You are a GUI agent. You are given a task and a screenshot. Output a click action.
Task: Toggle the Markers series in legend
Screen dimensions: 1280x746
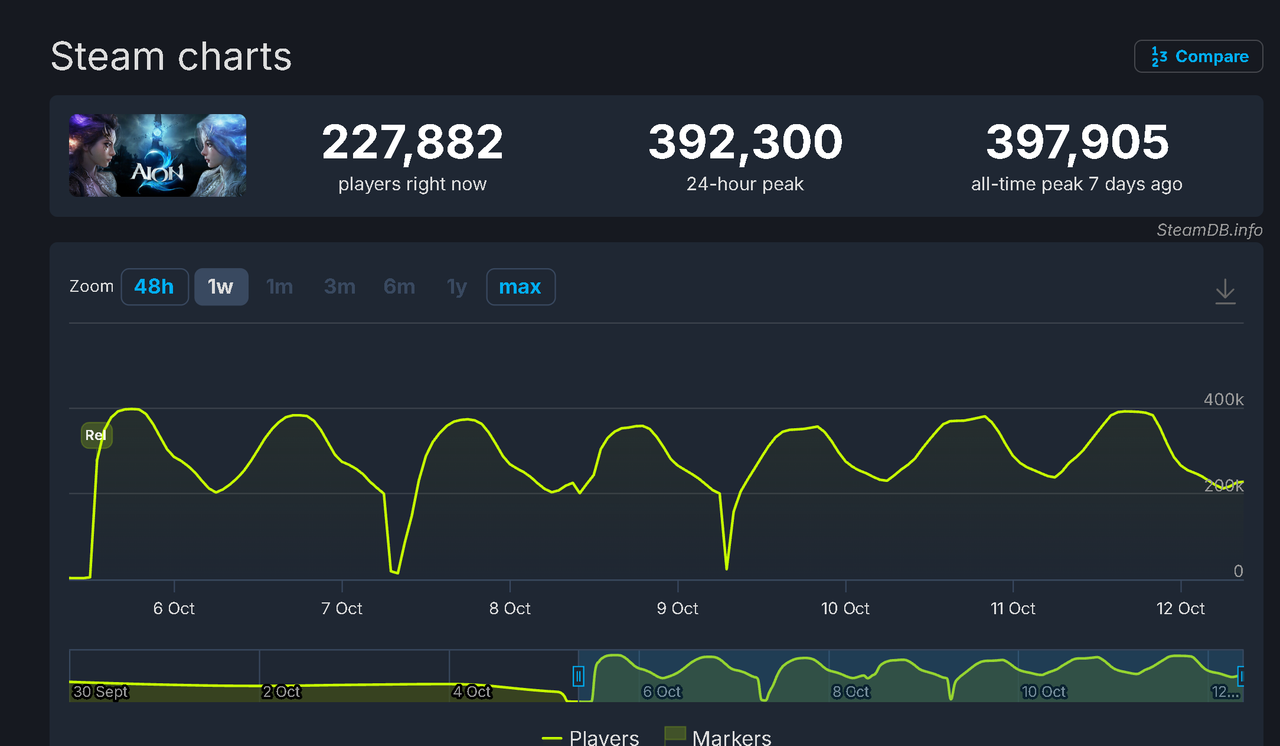(718, 737)
